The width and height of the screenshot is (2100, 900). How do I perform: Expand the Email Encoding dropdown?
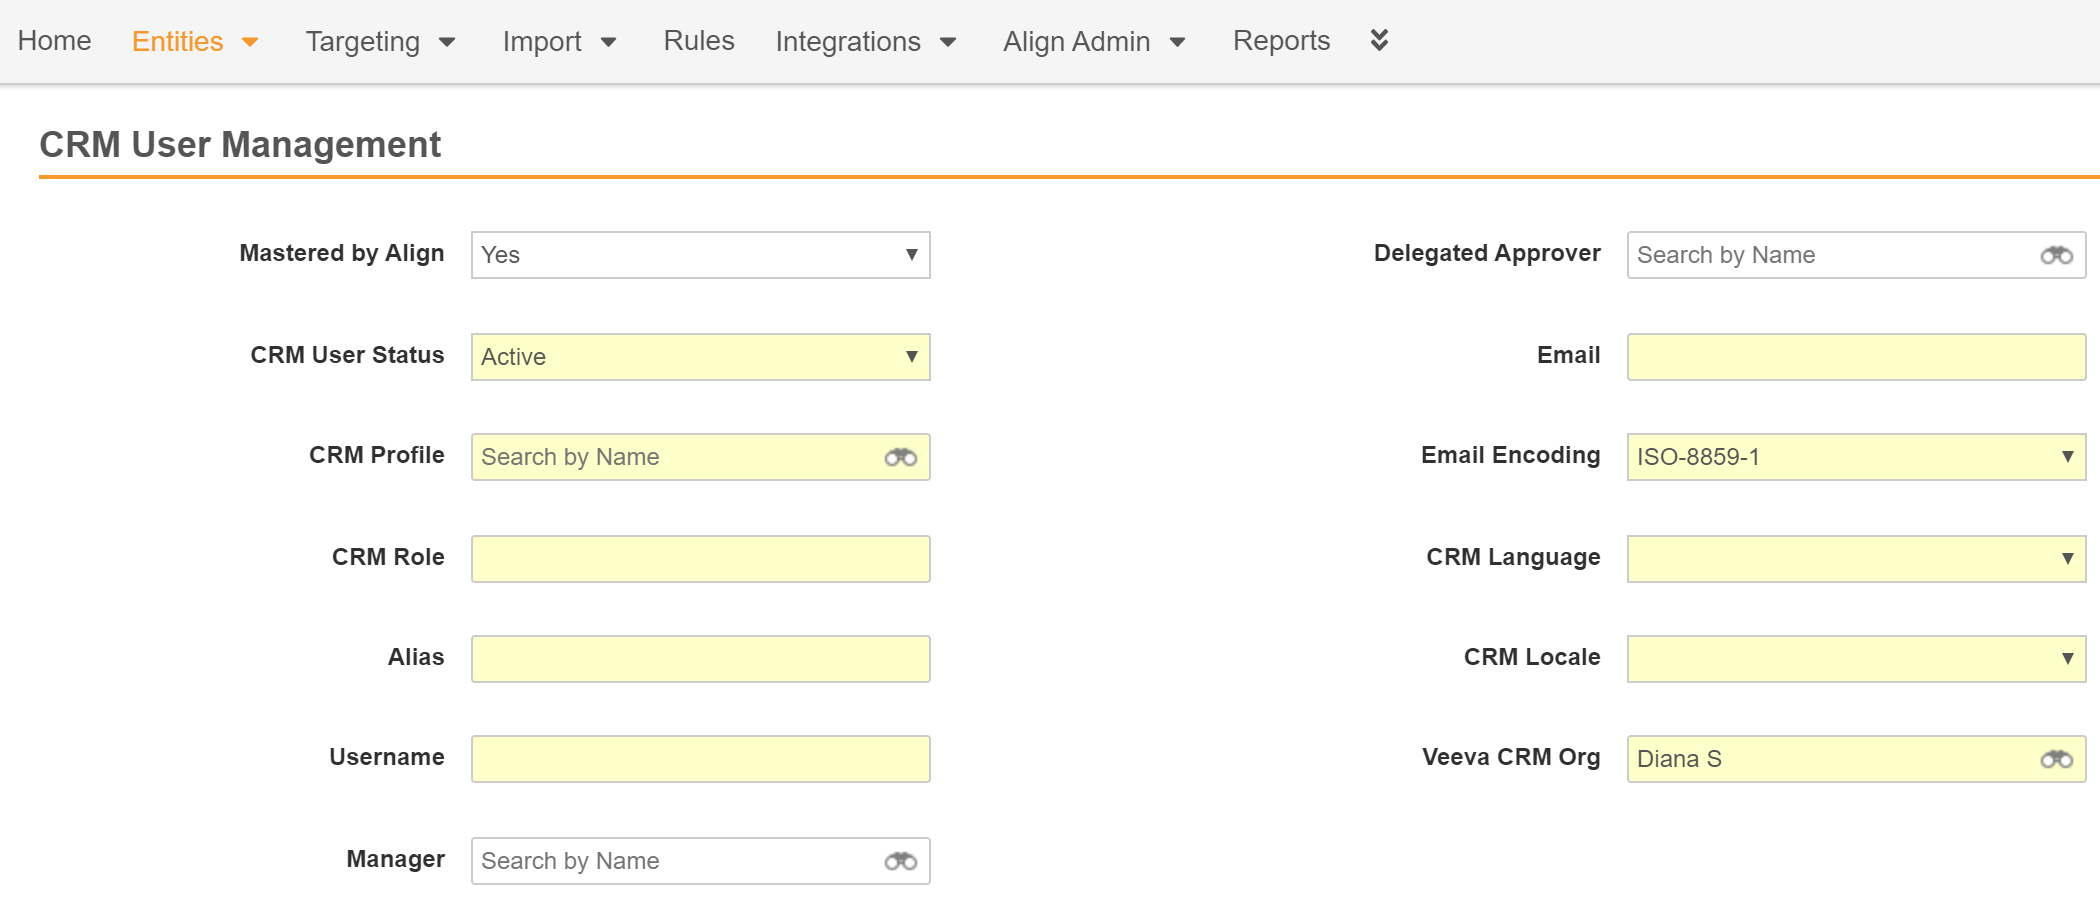click(1855, 457)
